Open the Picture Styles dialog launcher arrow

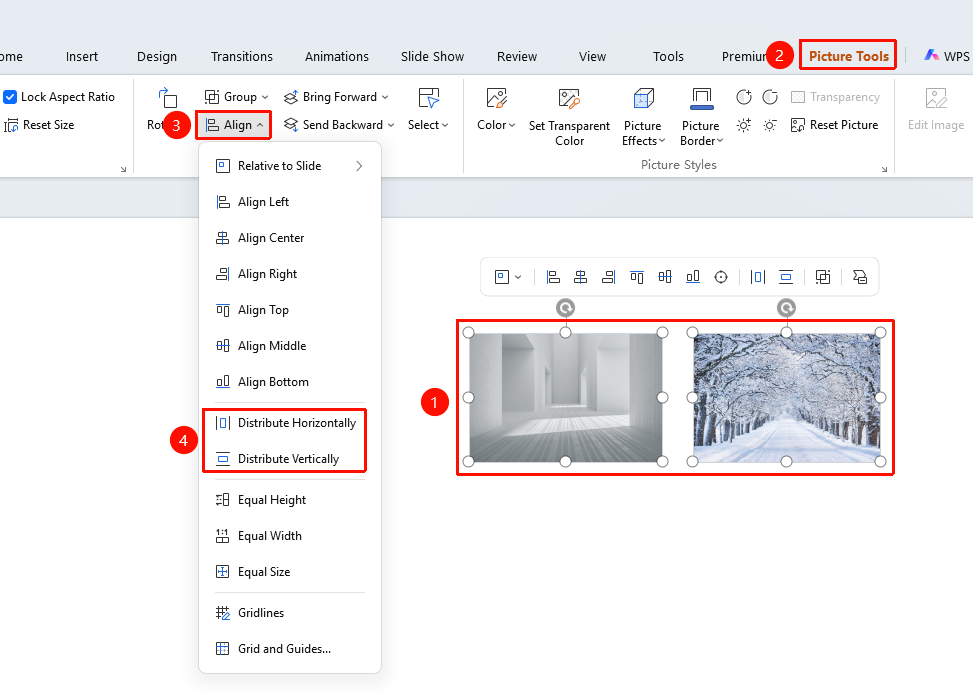884,169
